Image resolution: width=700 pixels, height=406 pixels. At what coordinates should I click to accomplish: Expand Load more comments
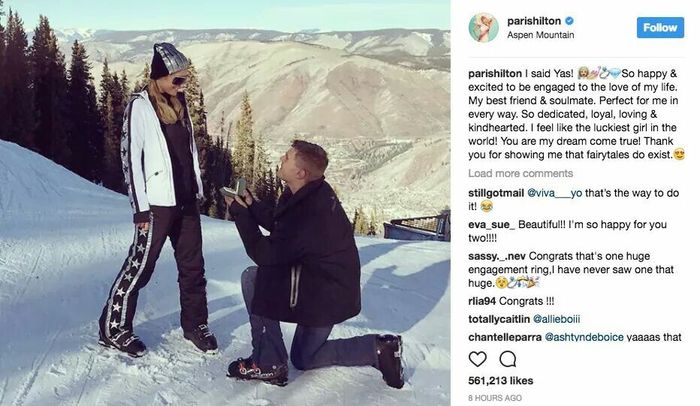(521, 173)
